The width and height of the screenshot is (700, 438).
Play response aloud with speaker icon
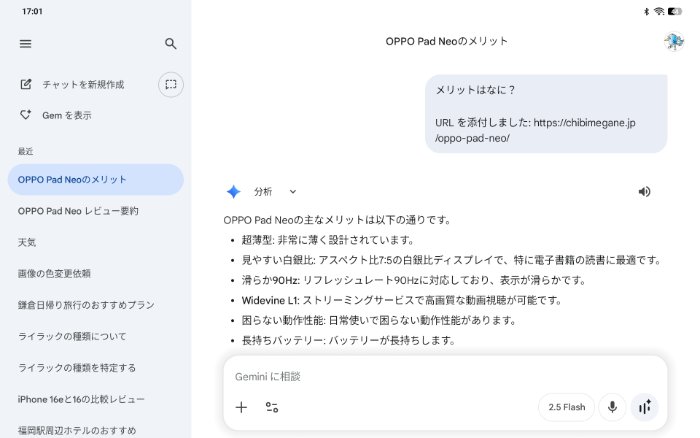point(644,192)
